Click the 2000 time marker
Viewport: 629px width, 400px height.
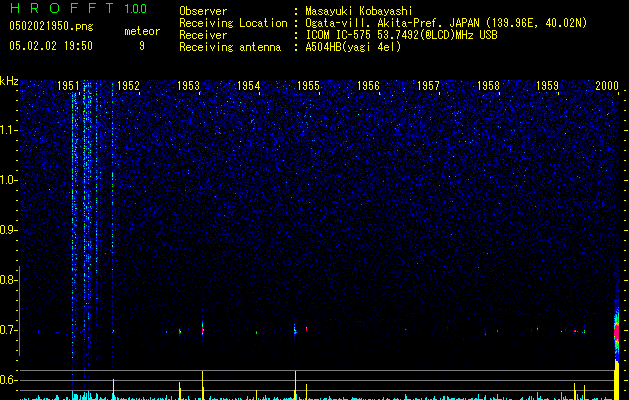607,85
